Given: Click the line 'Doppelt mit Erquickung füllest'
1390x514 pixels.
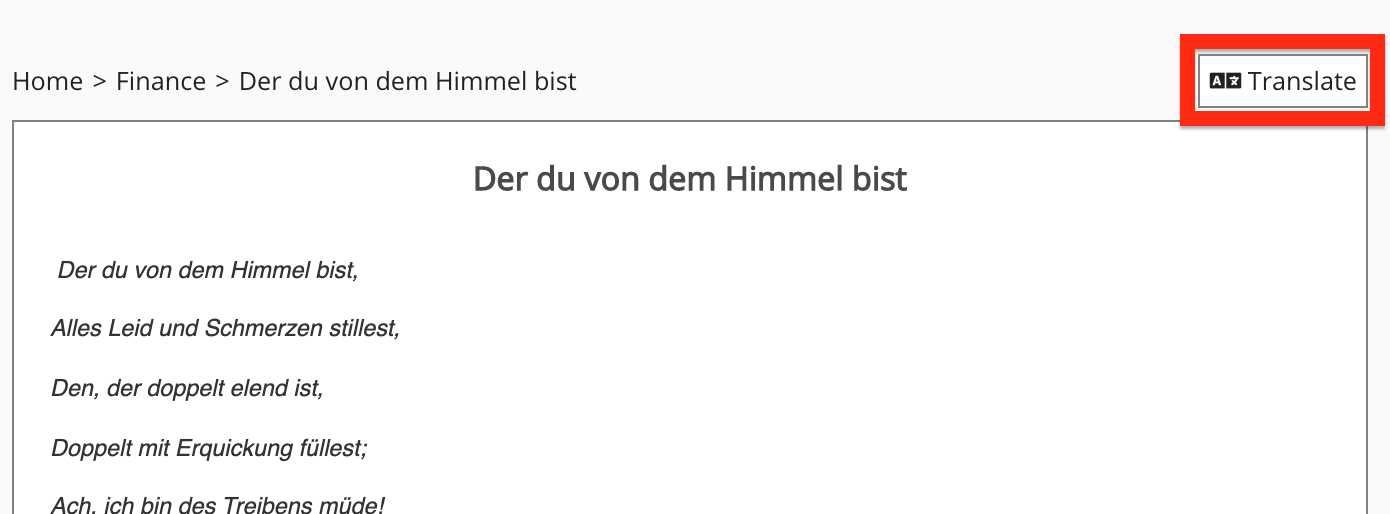Looking at the screenshot, I should [209, 448].
